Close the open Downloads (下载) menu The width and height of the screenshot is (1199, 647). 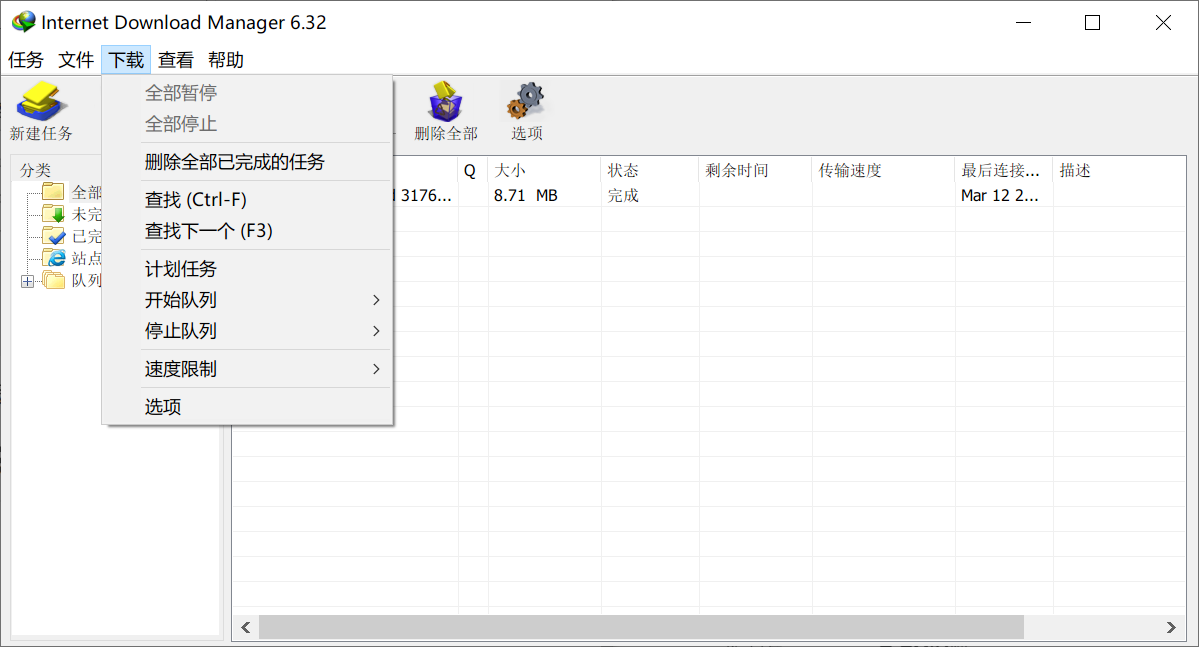[126, 60]
